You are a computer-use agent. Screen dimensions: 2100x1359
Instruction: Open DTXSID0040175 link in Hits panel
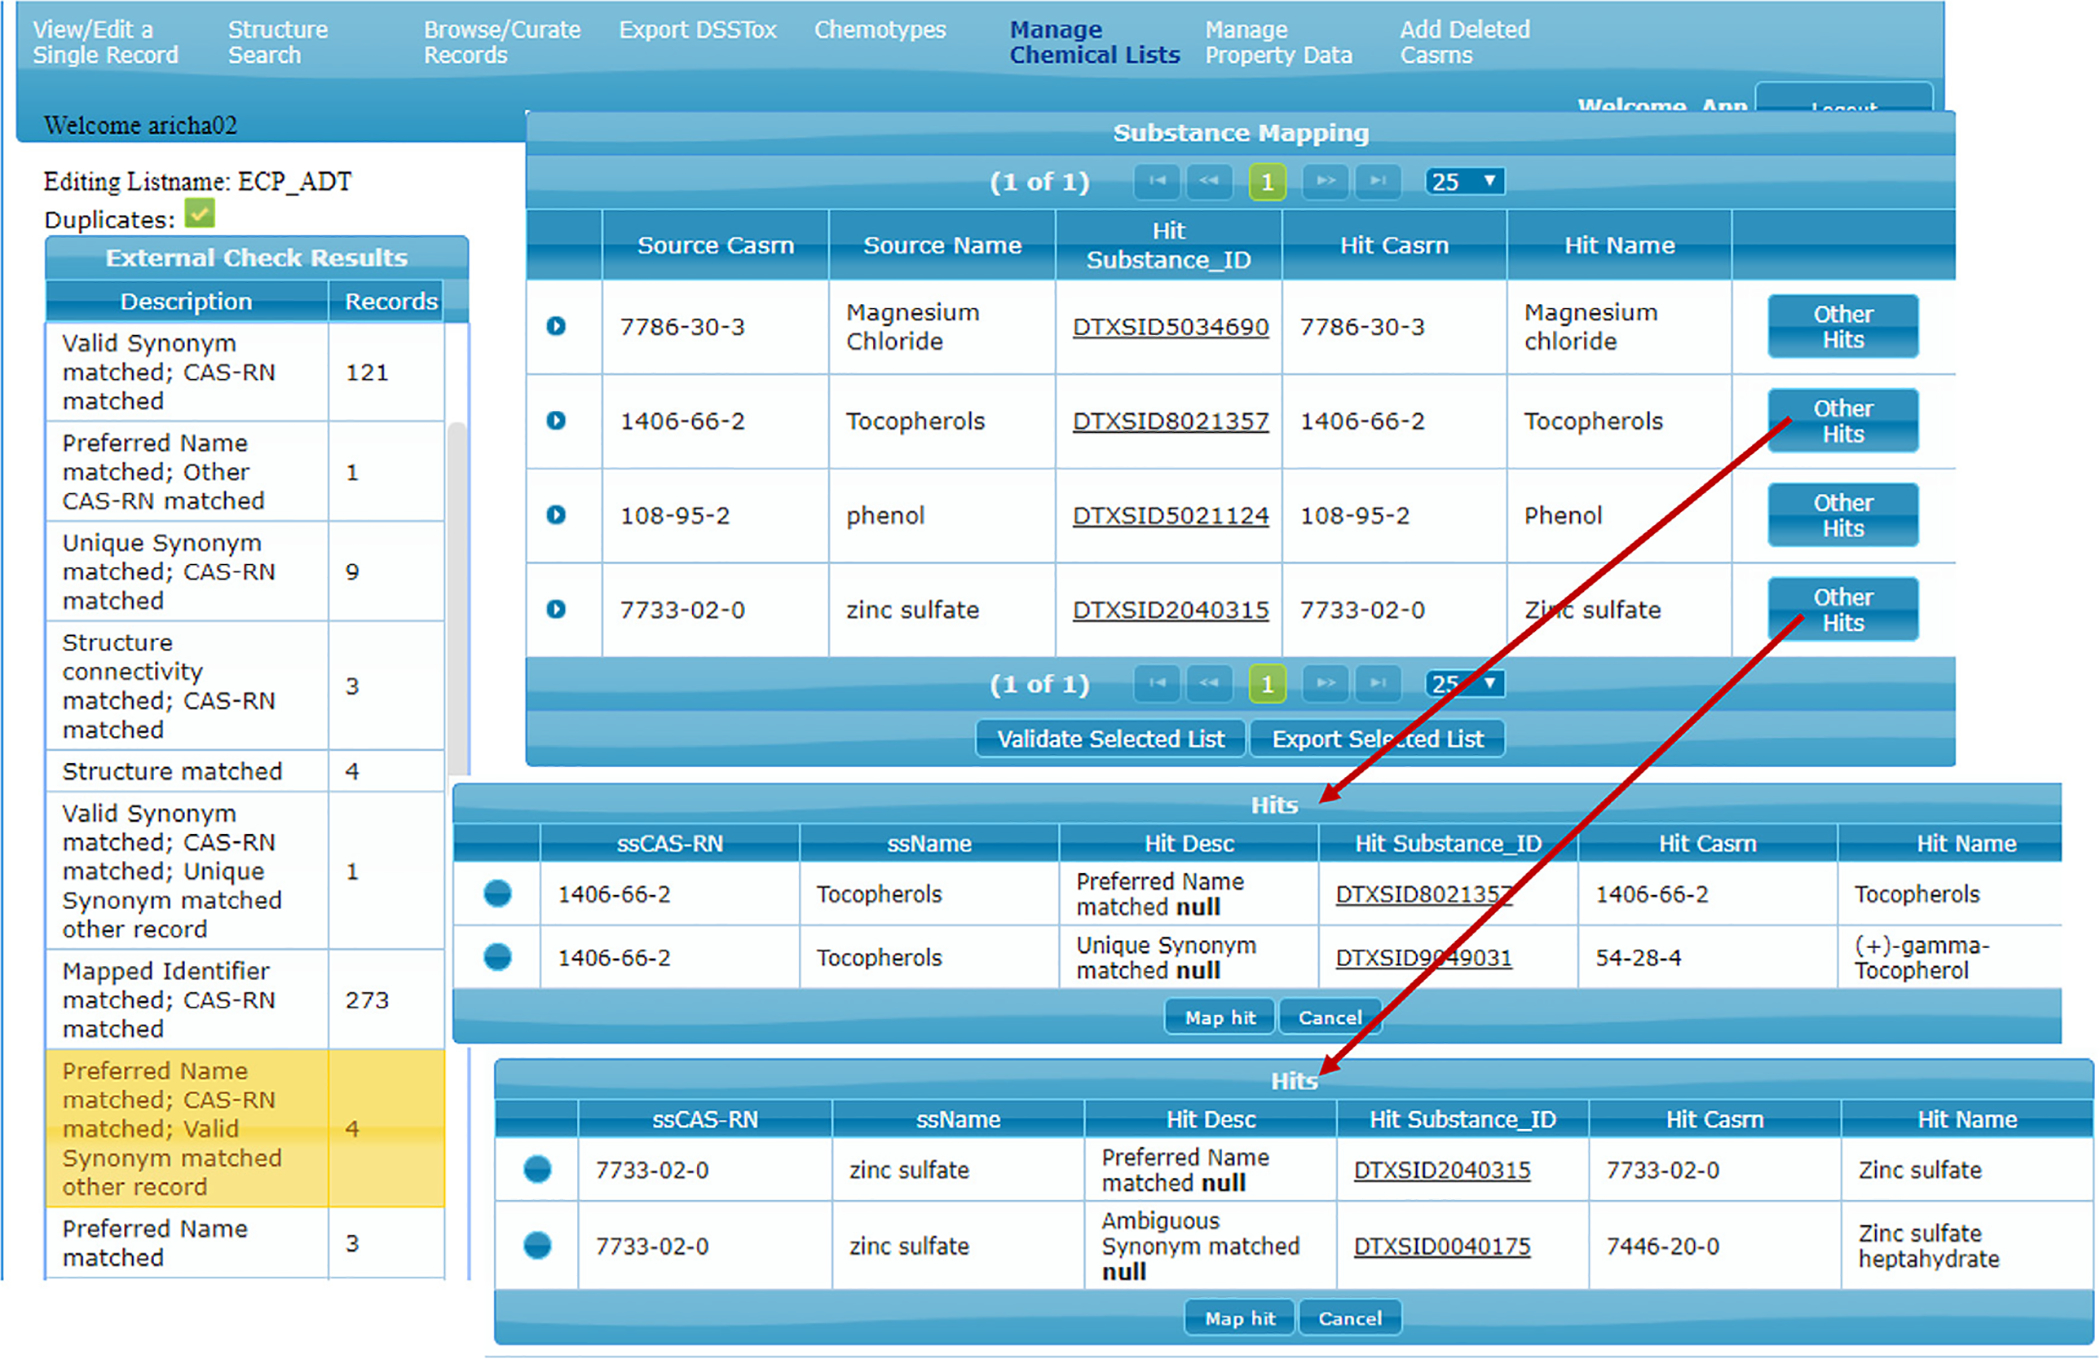pyautogui.click(x=1442, y=1245)
